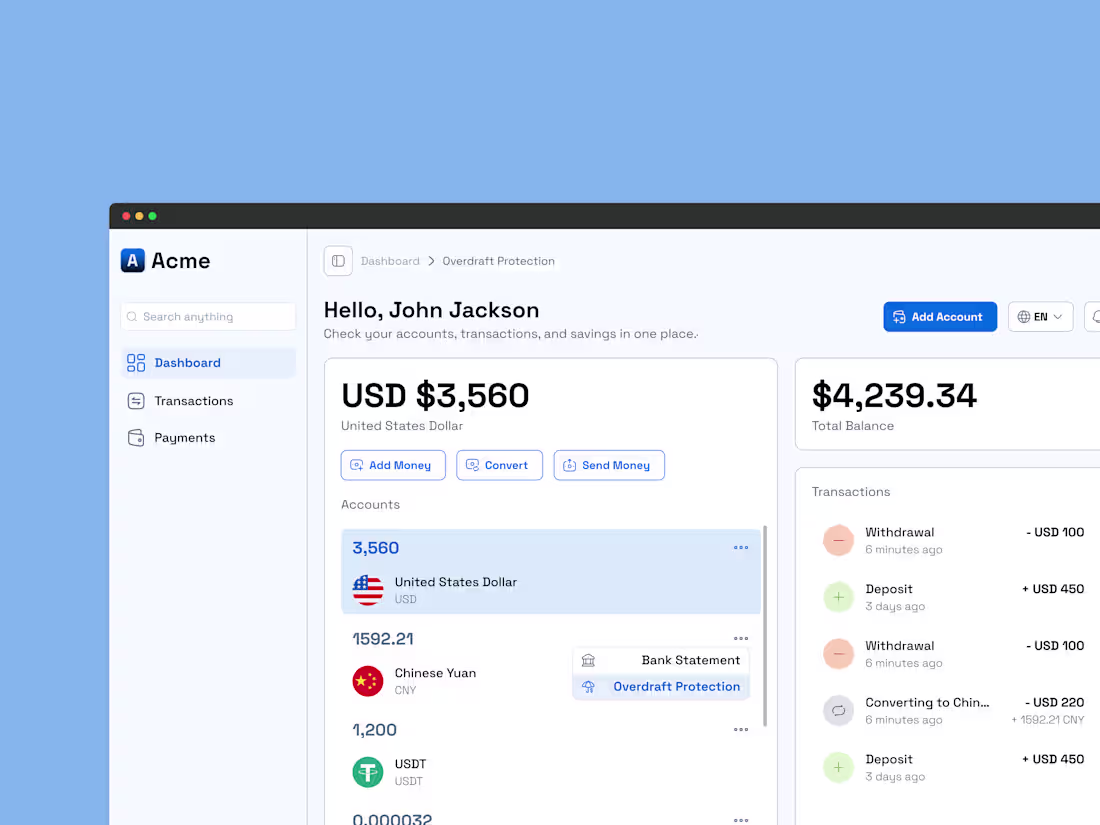
Task: Click the first Withdrawal minus icon
Action: pyautogui.click(x=838, y=540)
